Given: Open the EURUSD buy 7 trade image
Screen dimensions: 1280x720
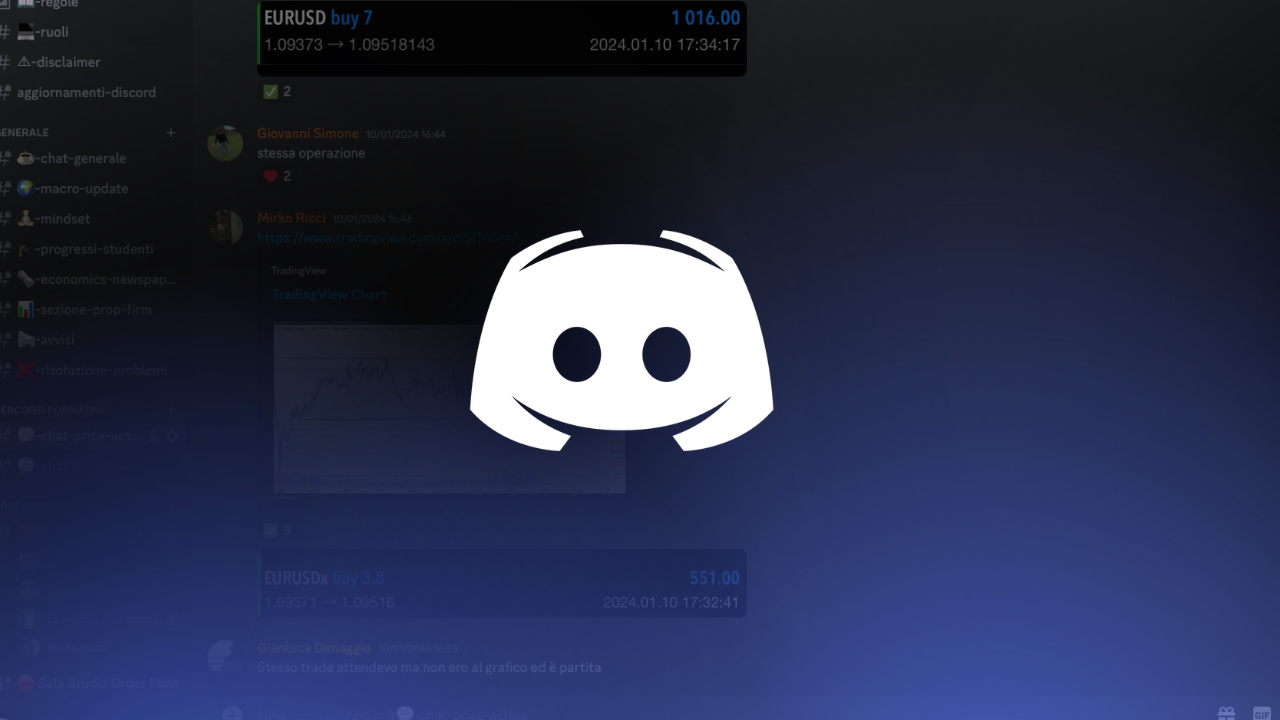Looking at the screenshot, I should pyautogui.click(x=502, y=38).
